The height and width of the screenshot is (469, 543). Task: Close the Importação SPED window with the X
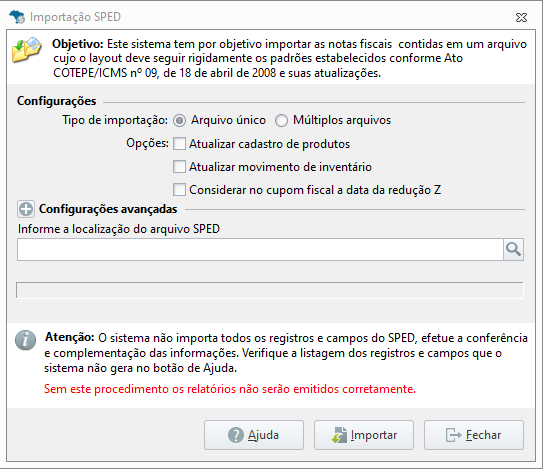pos(521,17)
